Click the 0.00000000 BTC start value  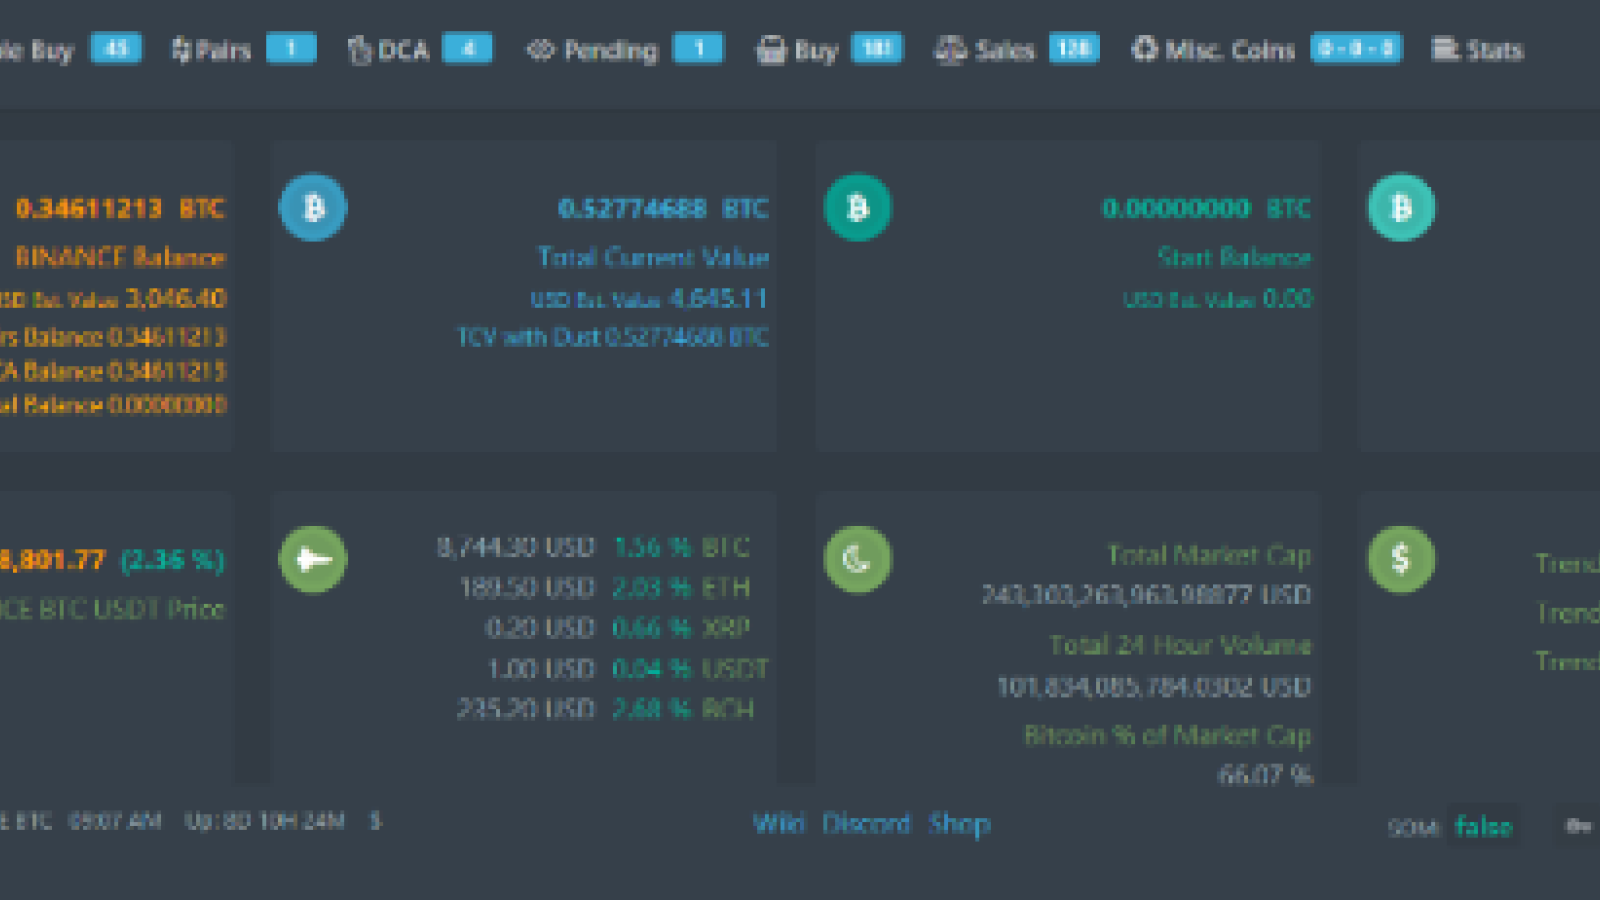(x=1206, y=208)
